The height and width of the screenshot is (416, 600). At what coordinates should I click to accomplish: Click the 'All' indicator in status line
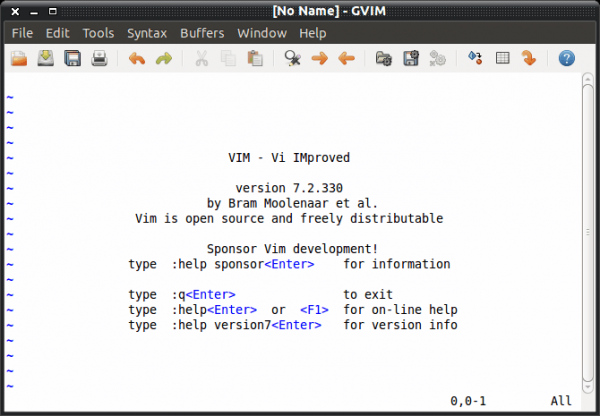561,401
